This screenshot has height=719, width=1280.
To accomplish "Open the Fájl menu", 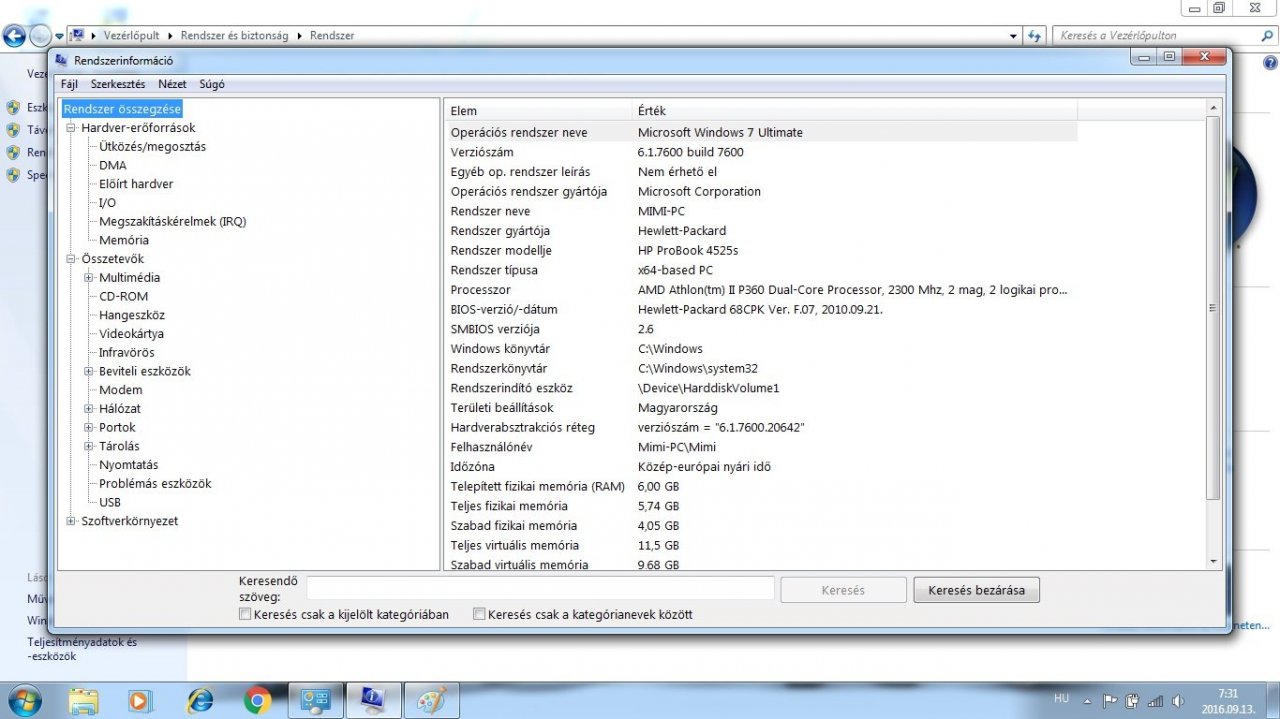I will [69, 84].
